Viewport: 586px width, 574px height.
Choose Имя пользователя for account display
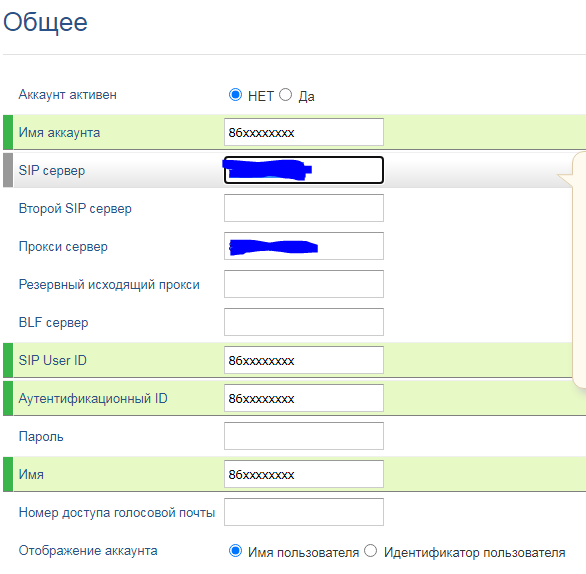click(235, 551)
